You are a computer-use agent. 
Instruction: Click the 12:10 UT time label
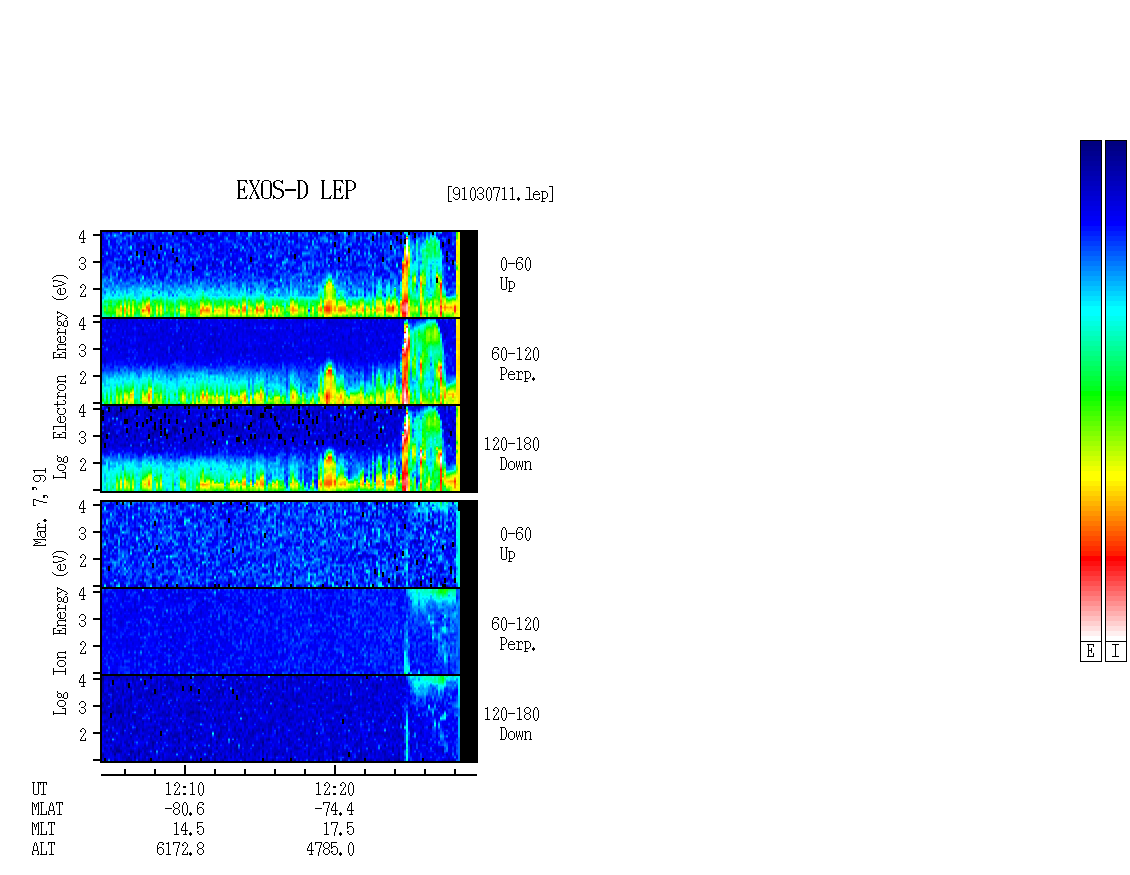pyautogui.click(x=184, y=790)
